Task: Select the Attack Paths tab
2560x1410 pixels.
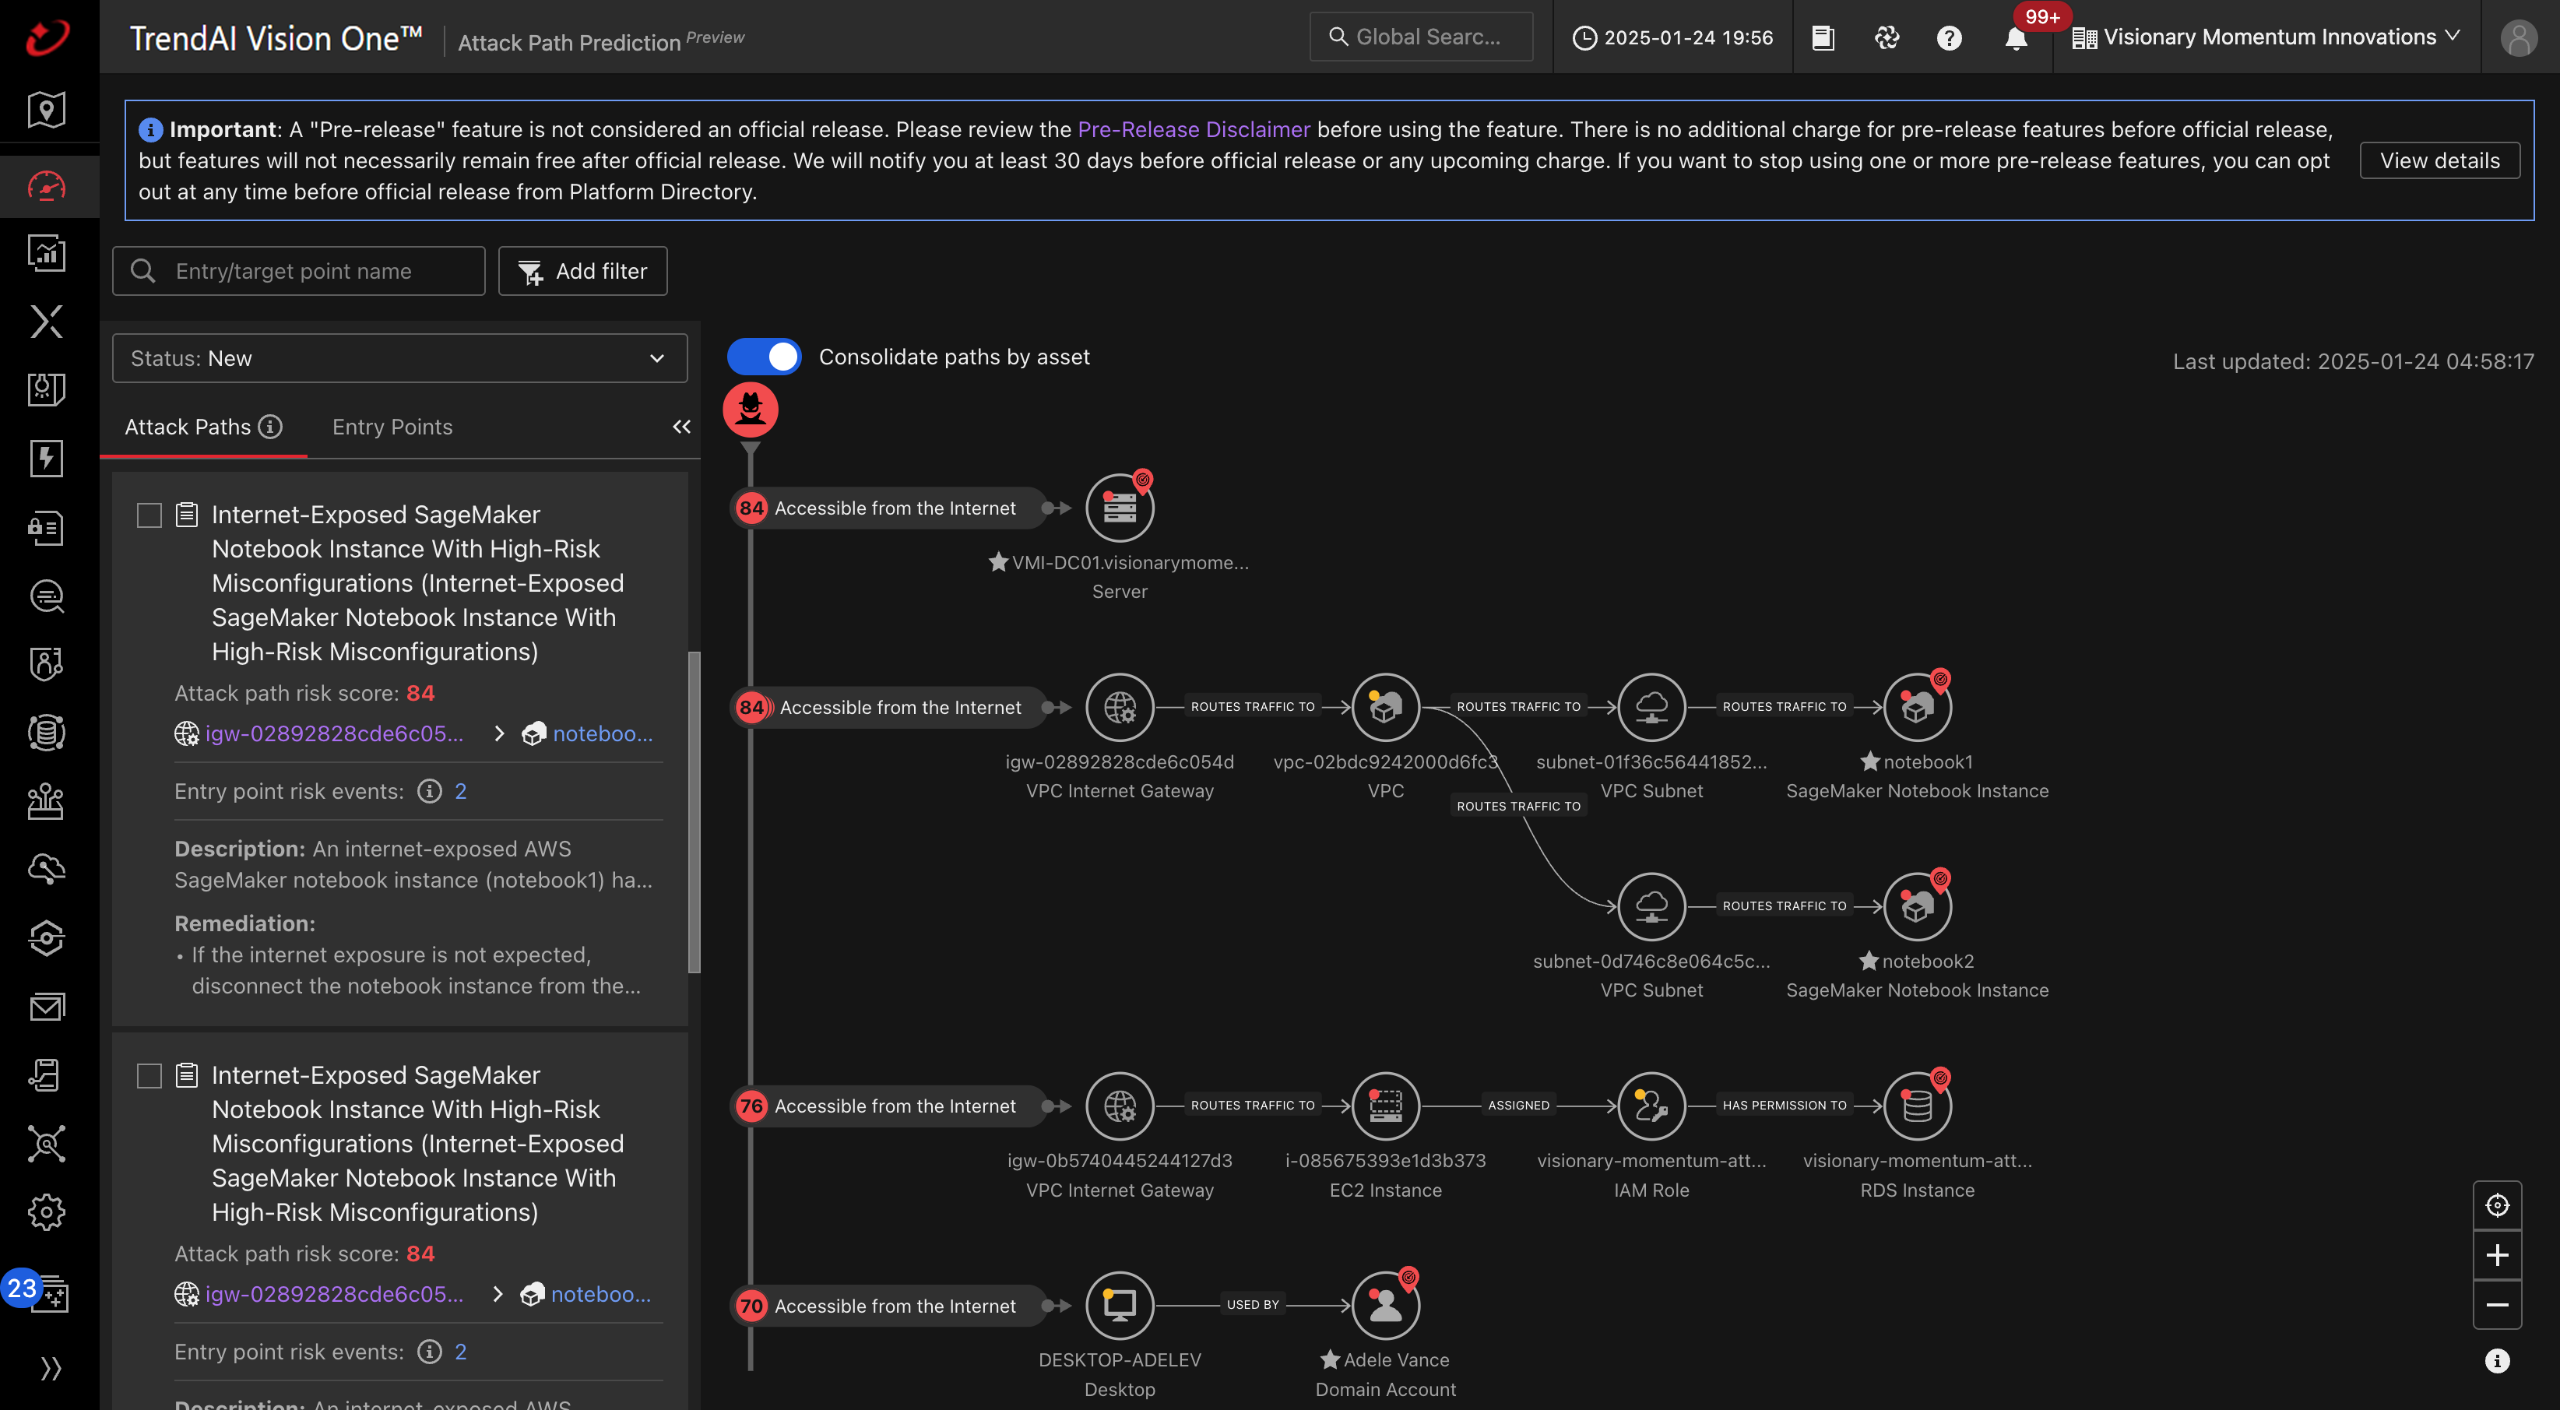Action: coord(188,427)
